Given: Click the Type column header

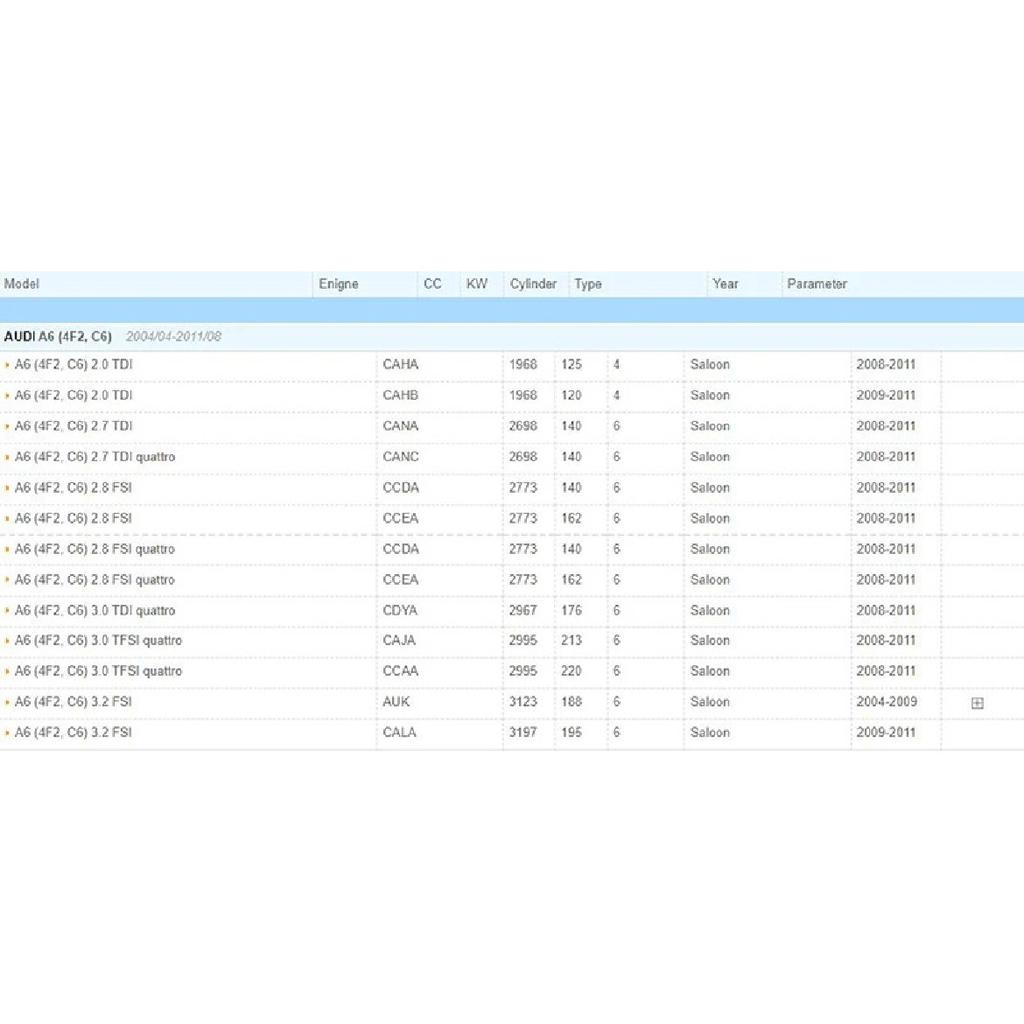Looking at the screenshot, I should point(588,284).
